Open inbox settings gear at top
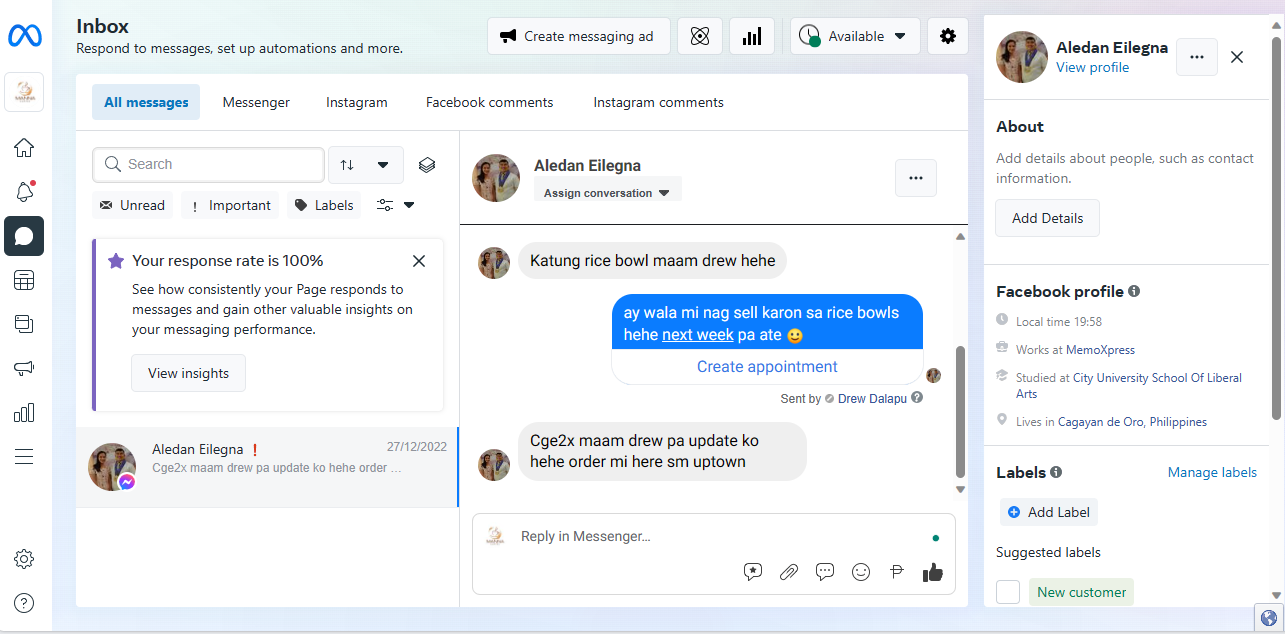Image resolution: width=1285 pixels, height=634 pixels. click(x=948, y=36)
